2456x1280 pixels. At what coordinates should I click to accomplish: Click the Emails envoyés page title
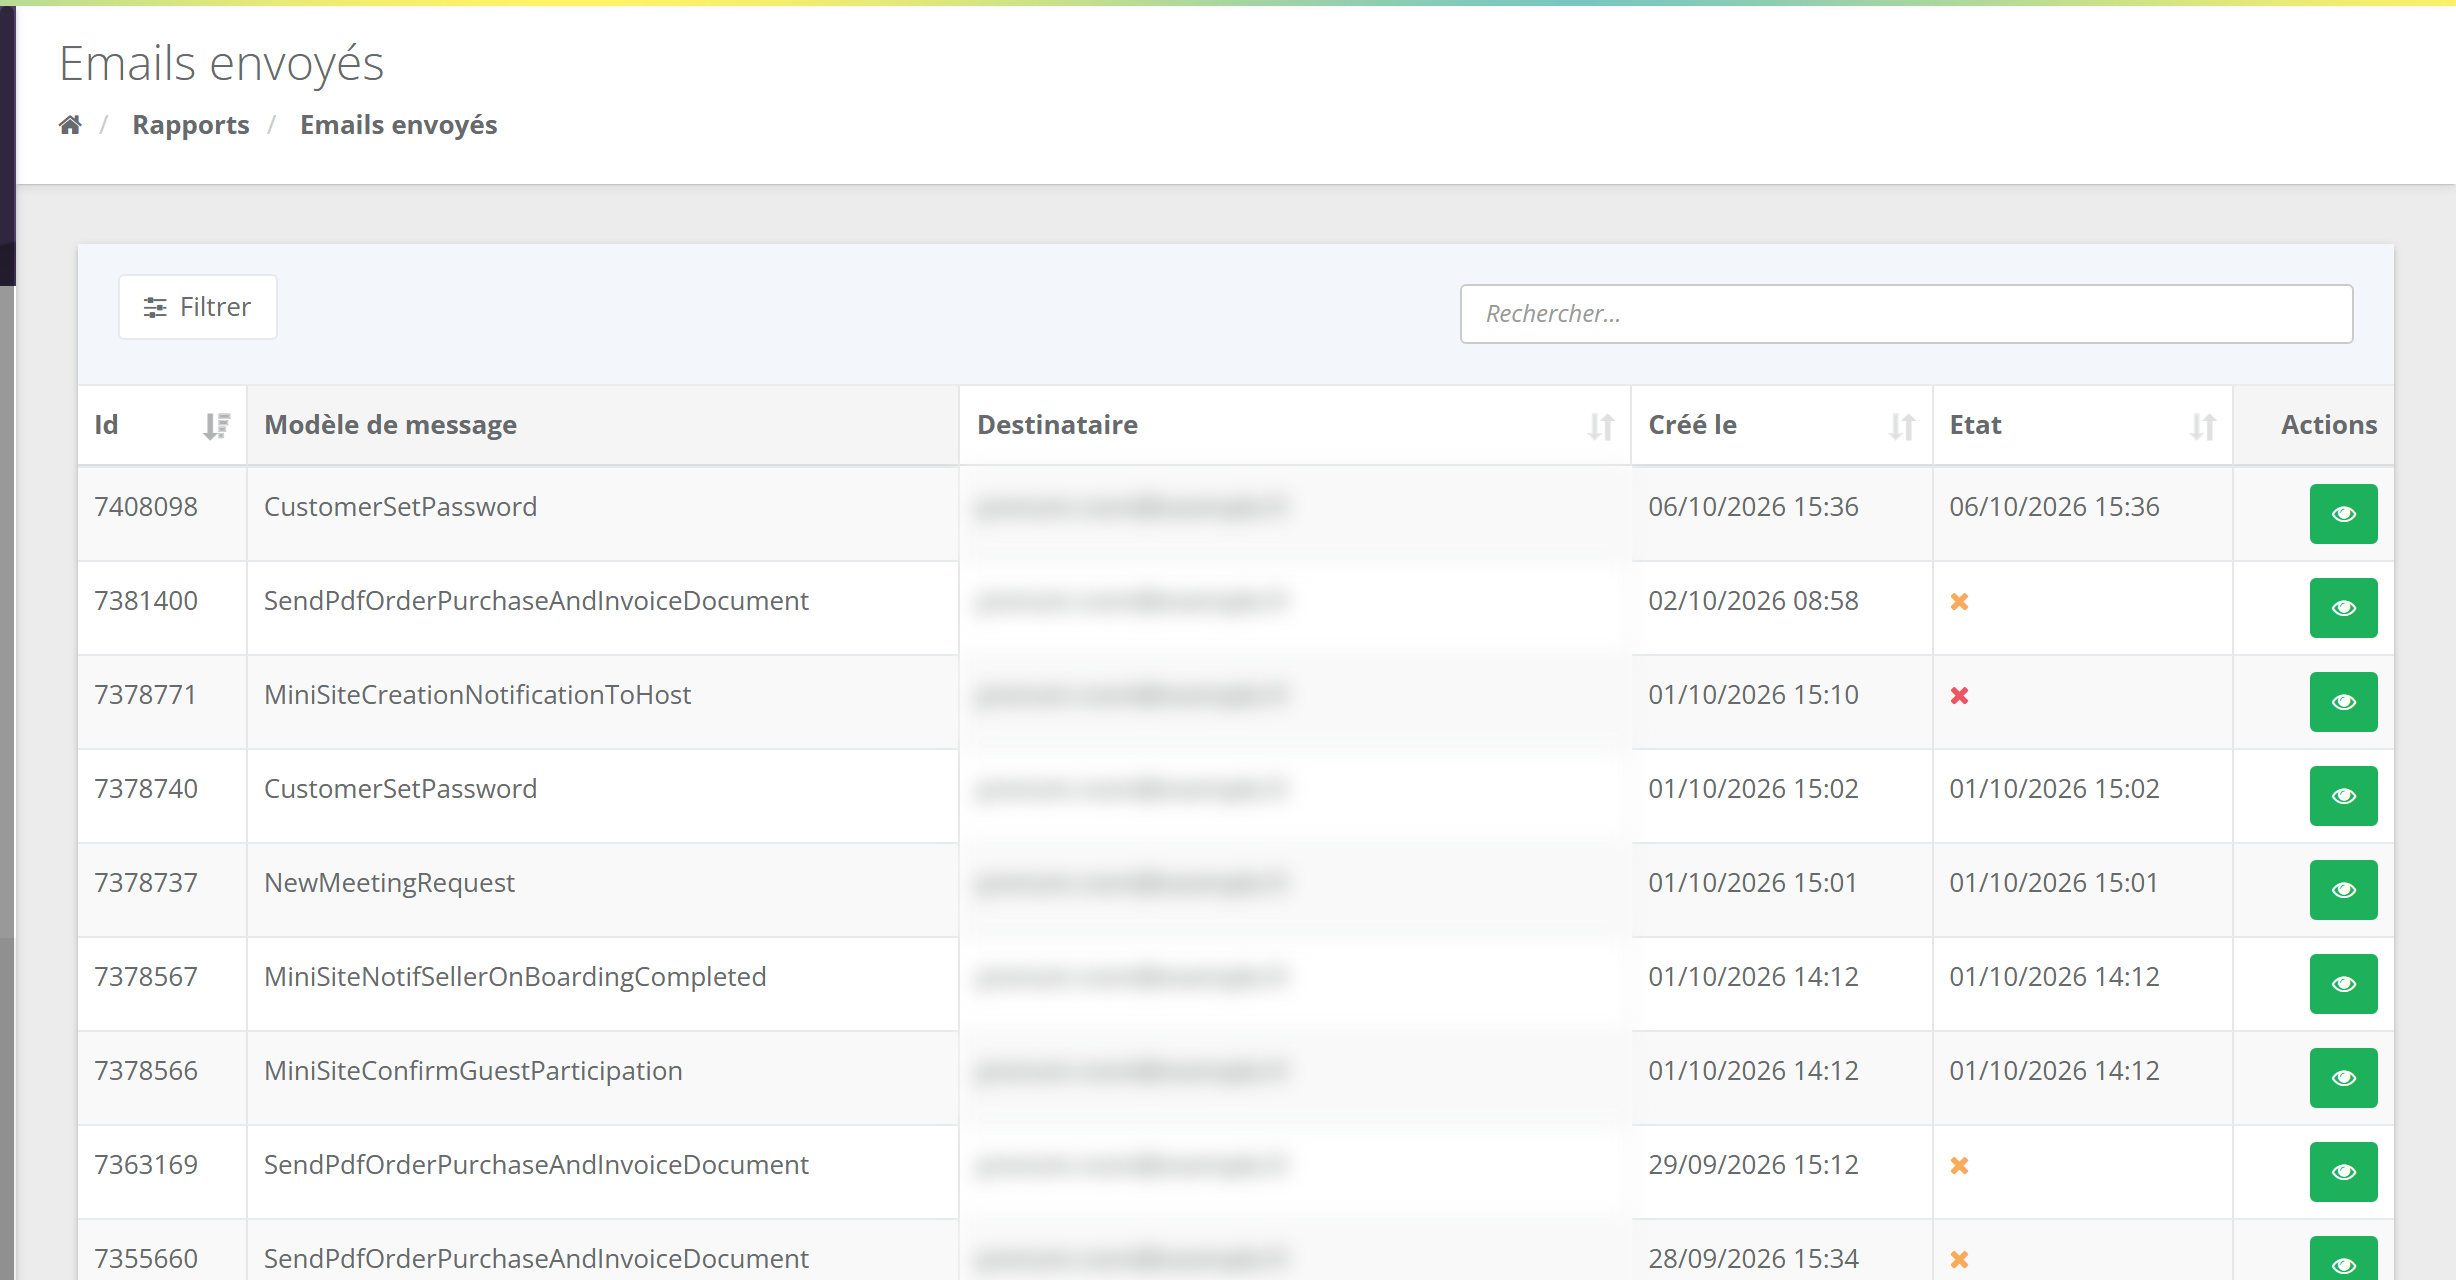click(x=221, y=64)
